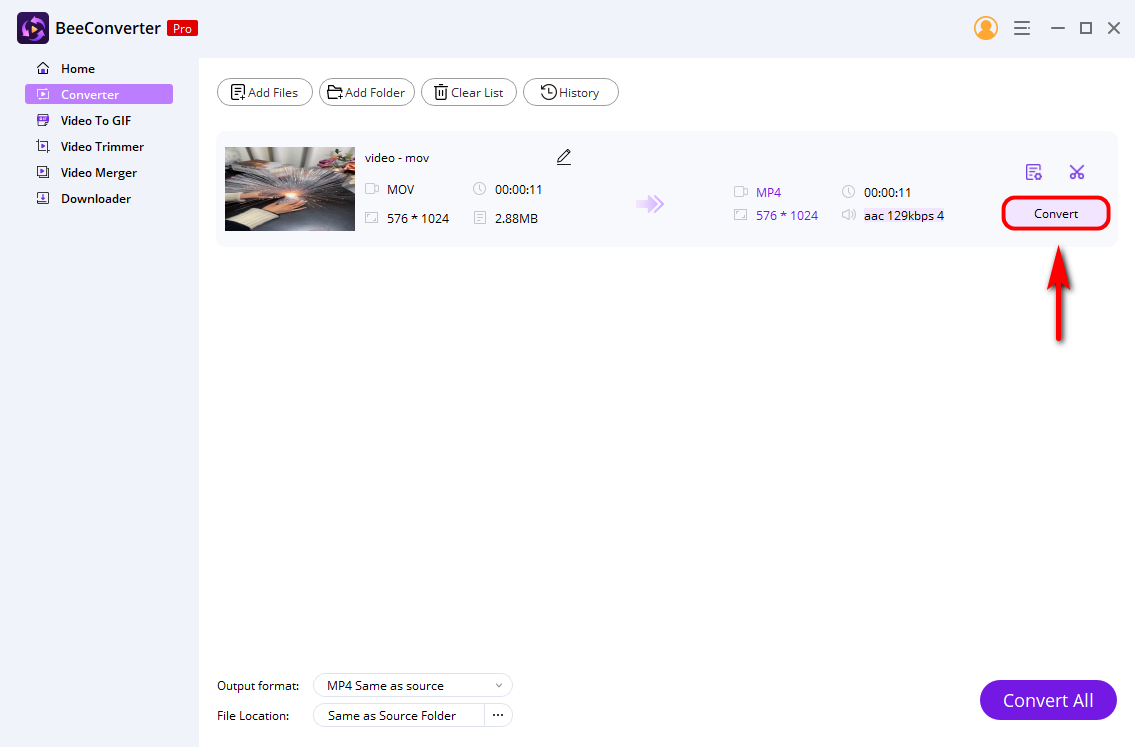This screenshot has width=1135, height=747.
Task: Click the video - mov thumbnail
Action: [x=290, y=189]
